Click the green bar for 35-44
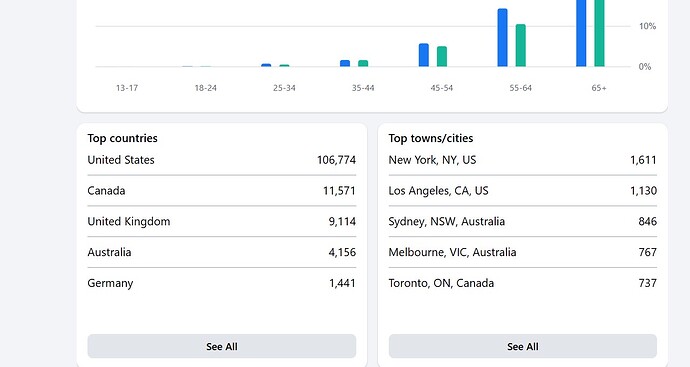 pos(363,63)
